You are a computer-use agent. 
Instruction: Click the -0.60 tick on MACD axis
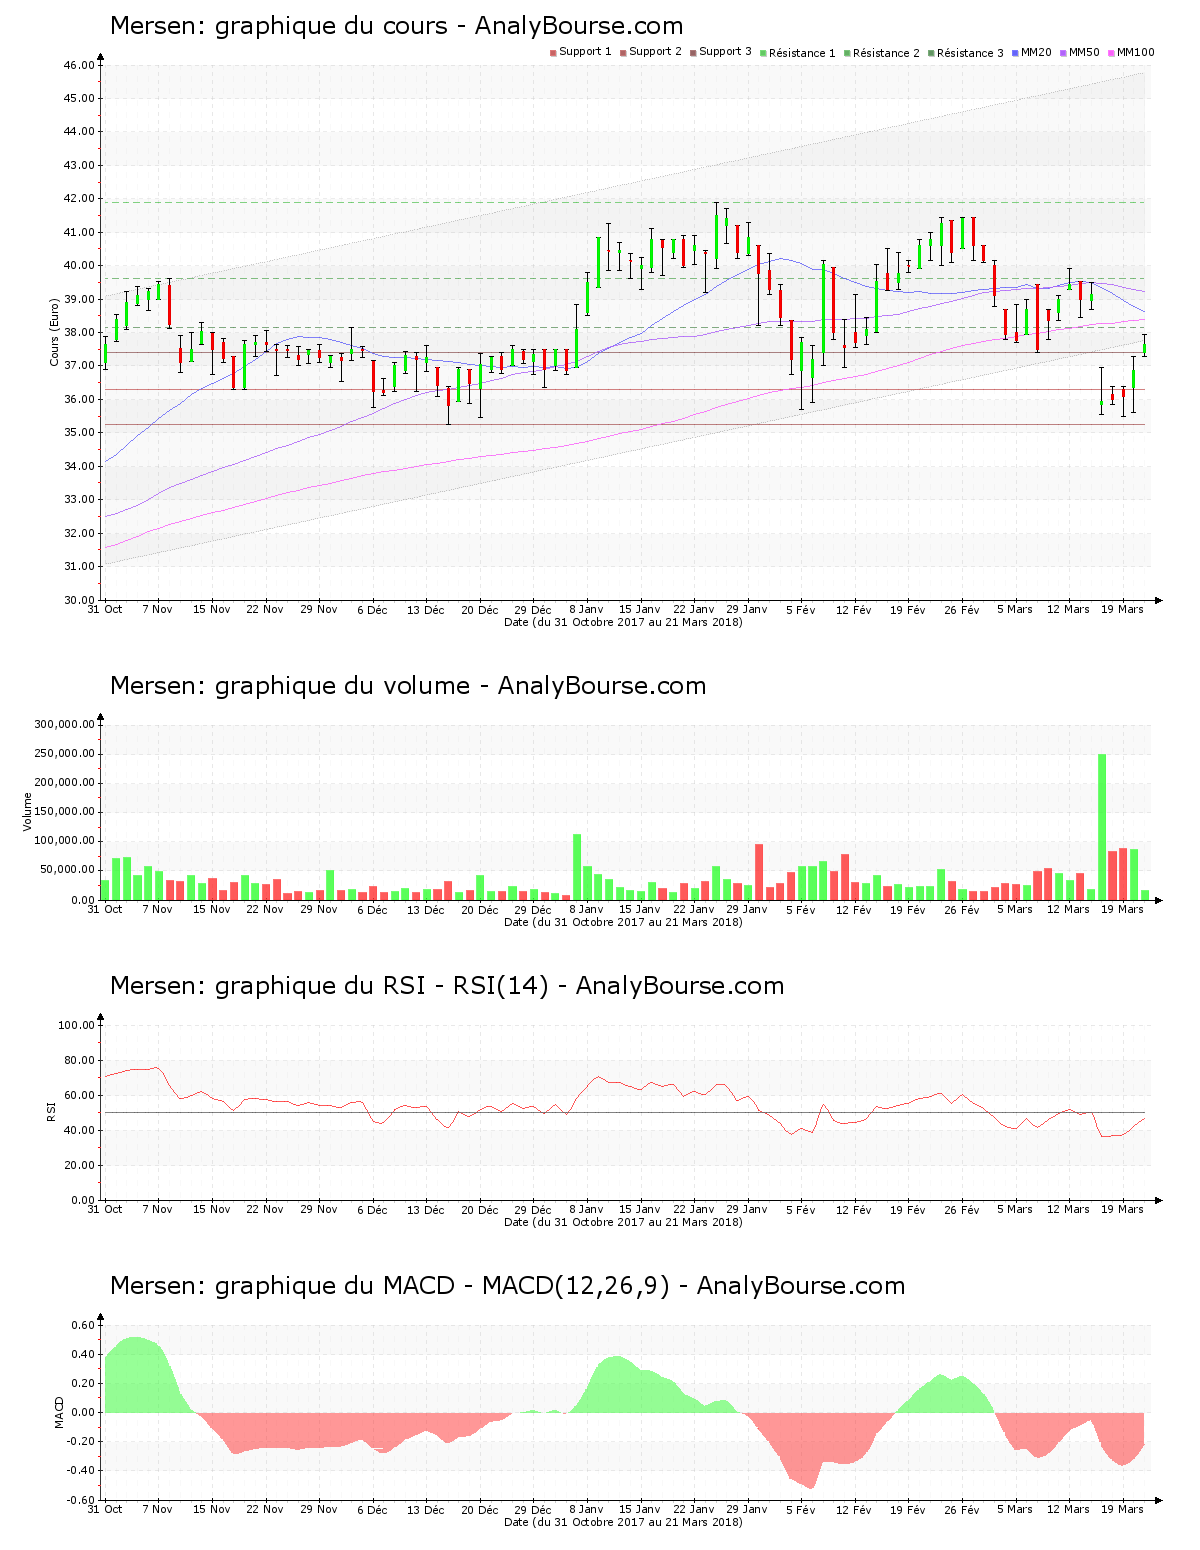tap(82, 1500)
